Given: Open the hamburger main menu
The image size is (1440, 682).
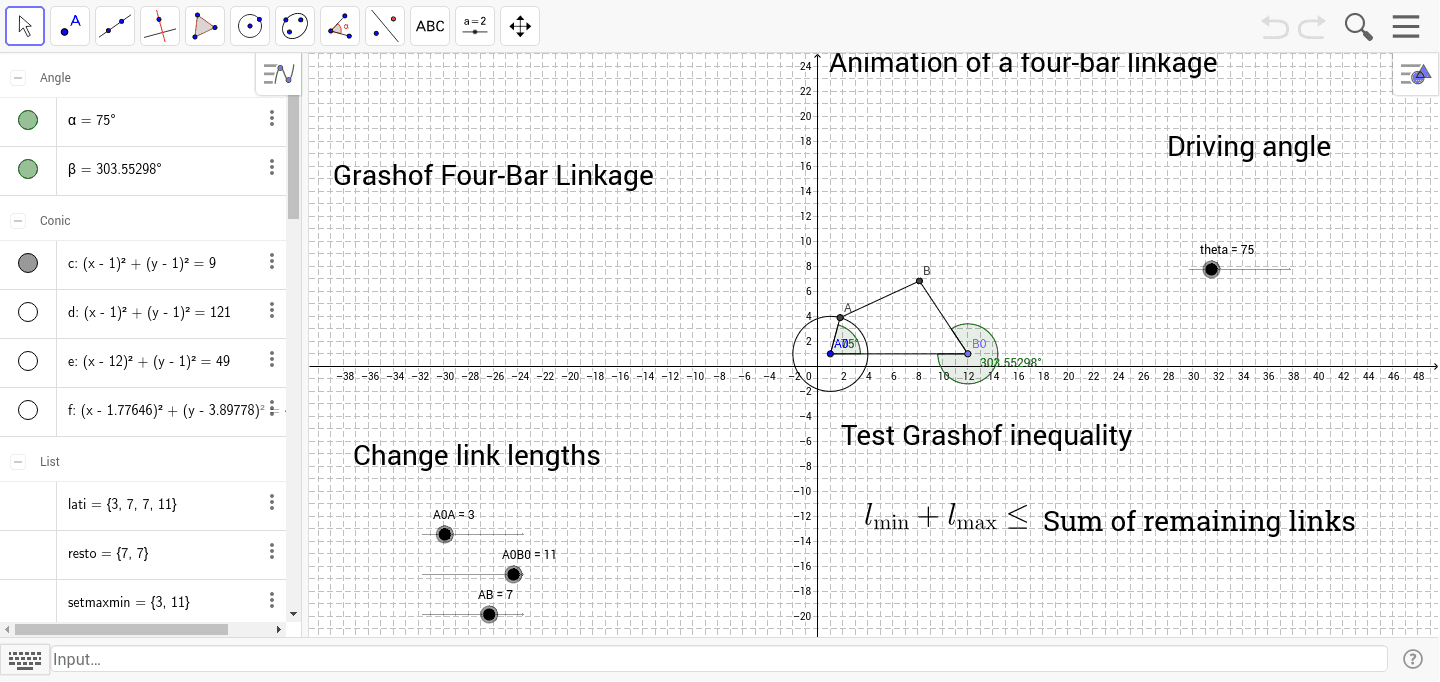Looking at the screenshot, I should coord(1406,26).
